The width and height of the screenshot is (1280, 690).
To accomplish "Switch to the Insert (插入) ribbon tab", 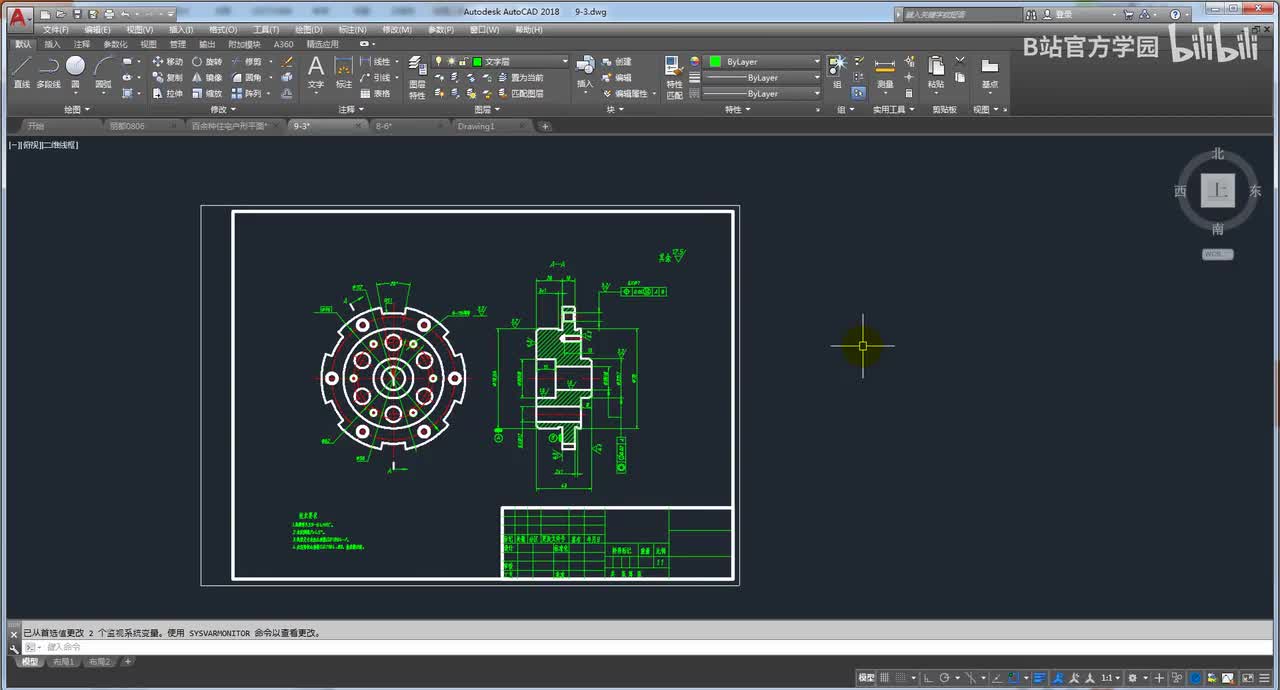I will [x=52, y=44].
